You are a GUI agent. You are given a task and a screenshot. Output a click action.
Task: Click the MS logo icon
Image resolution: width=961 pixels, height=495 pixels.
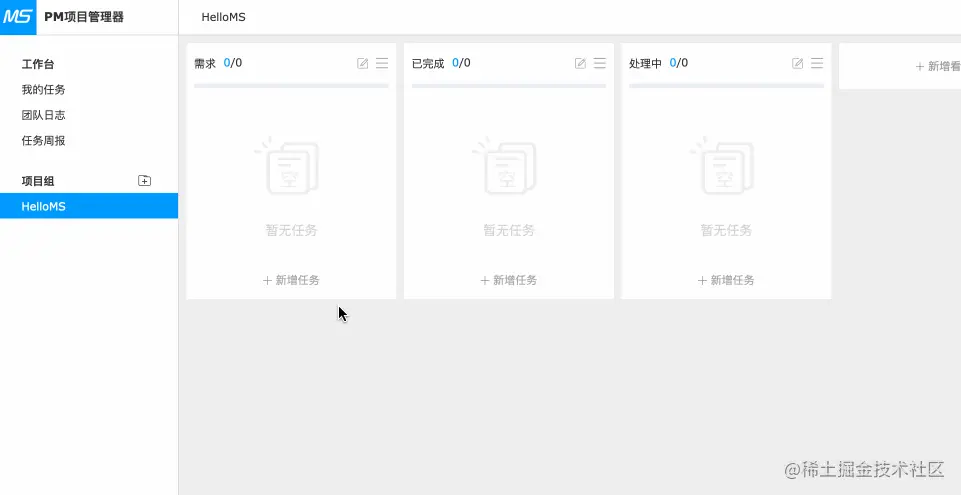(18, 17)
